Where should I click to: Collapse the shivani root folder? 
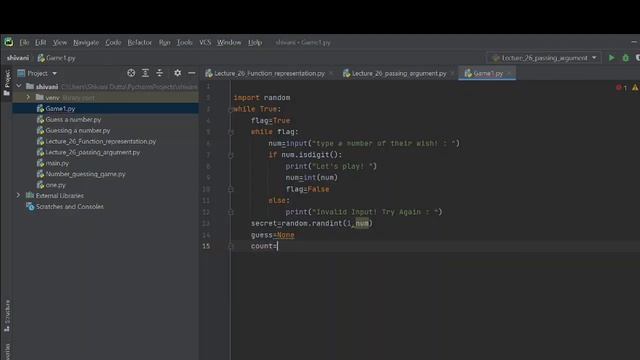[x=19, y=87]
